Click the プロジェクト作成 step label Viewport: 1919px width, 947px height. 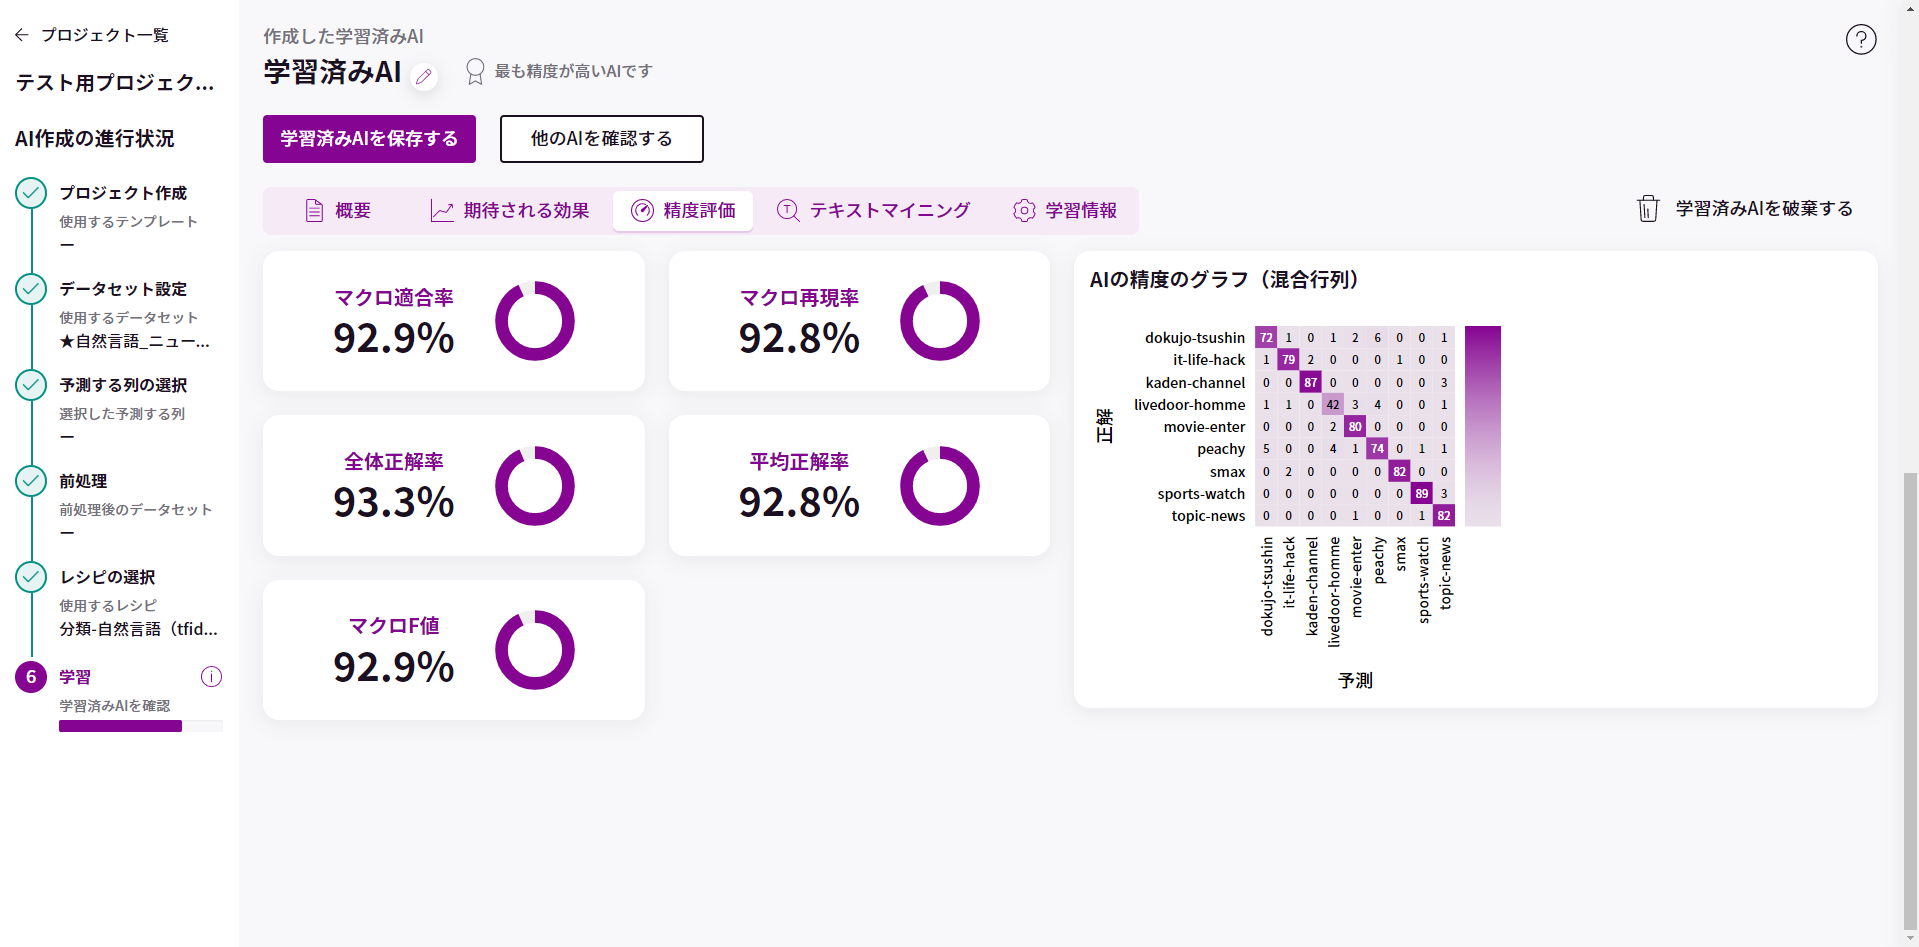pyautogui.click(x=123, y=193)
